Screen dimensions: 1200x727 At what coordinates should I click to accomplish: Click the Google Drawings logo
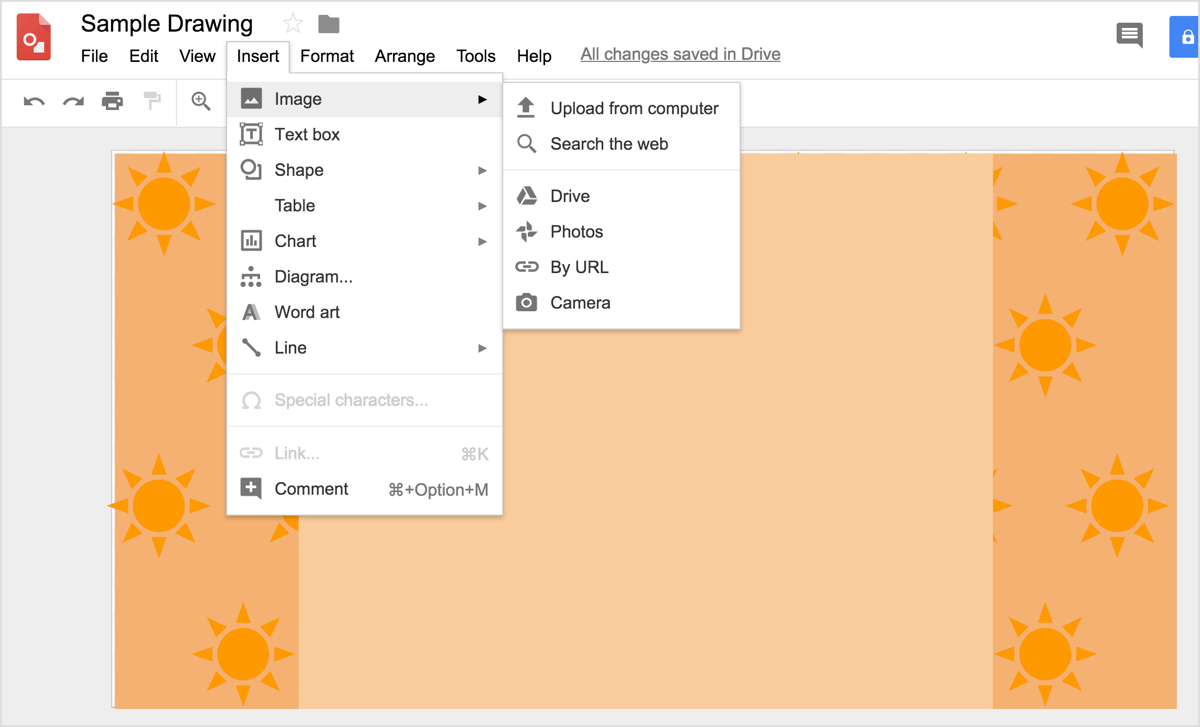point(32,36)
